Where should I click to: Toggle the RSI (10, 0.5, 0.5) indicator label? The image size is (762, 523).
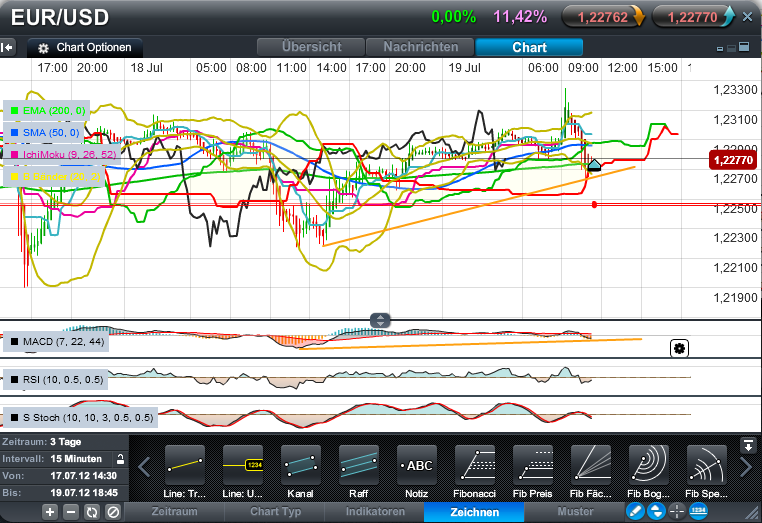tap(55, 380)
